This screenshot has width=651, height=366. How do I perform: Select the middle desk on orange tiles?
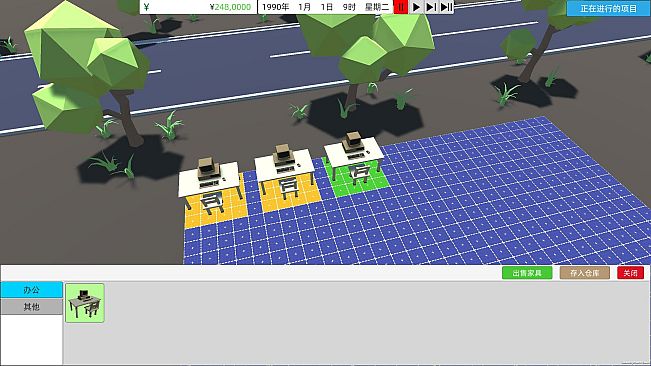pyautogui.click(x=285, y=173)
